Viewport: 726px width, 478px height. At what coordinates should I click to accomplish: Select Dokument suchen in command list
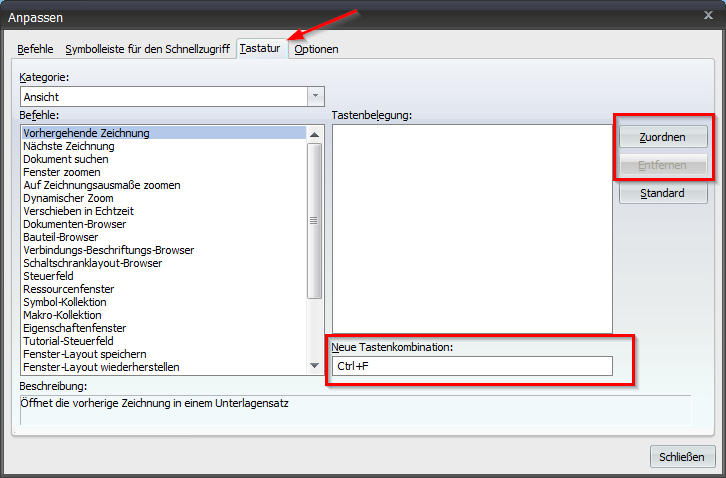pyautogui.click(x=66, y=159)
